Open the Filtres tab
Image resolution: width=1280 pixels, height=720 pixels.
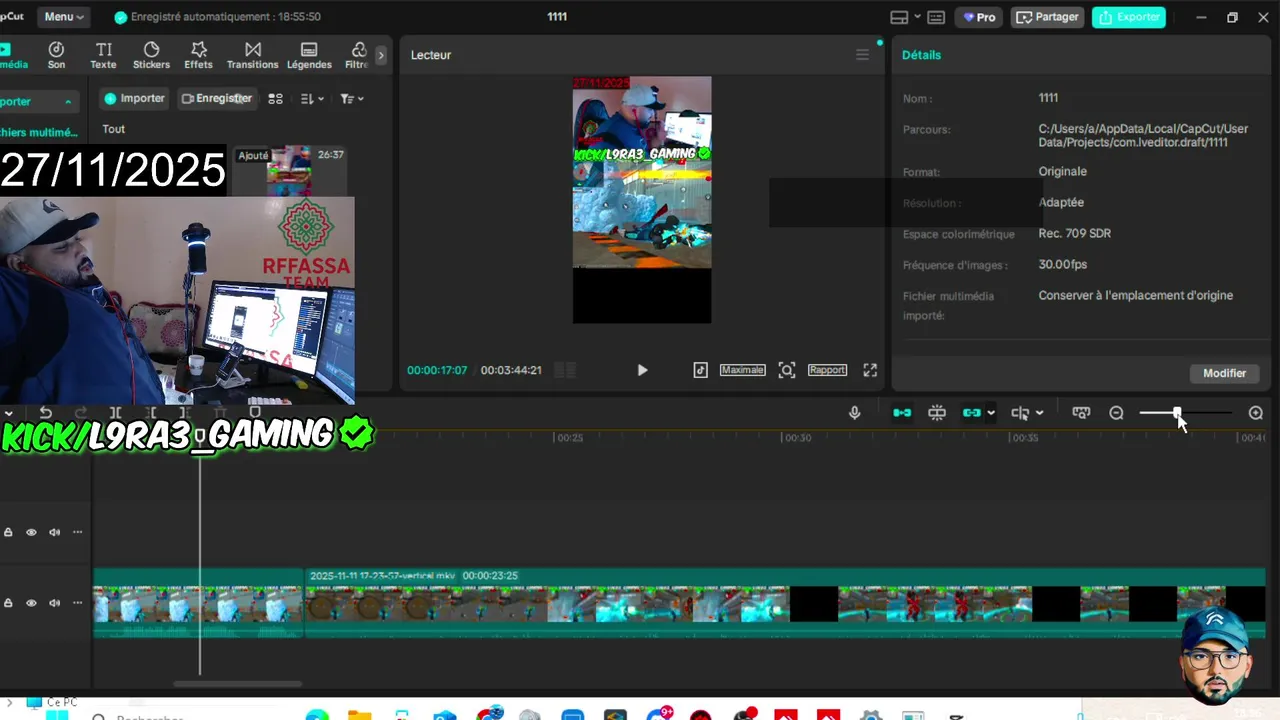pos(357,56)
